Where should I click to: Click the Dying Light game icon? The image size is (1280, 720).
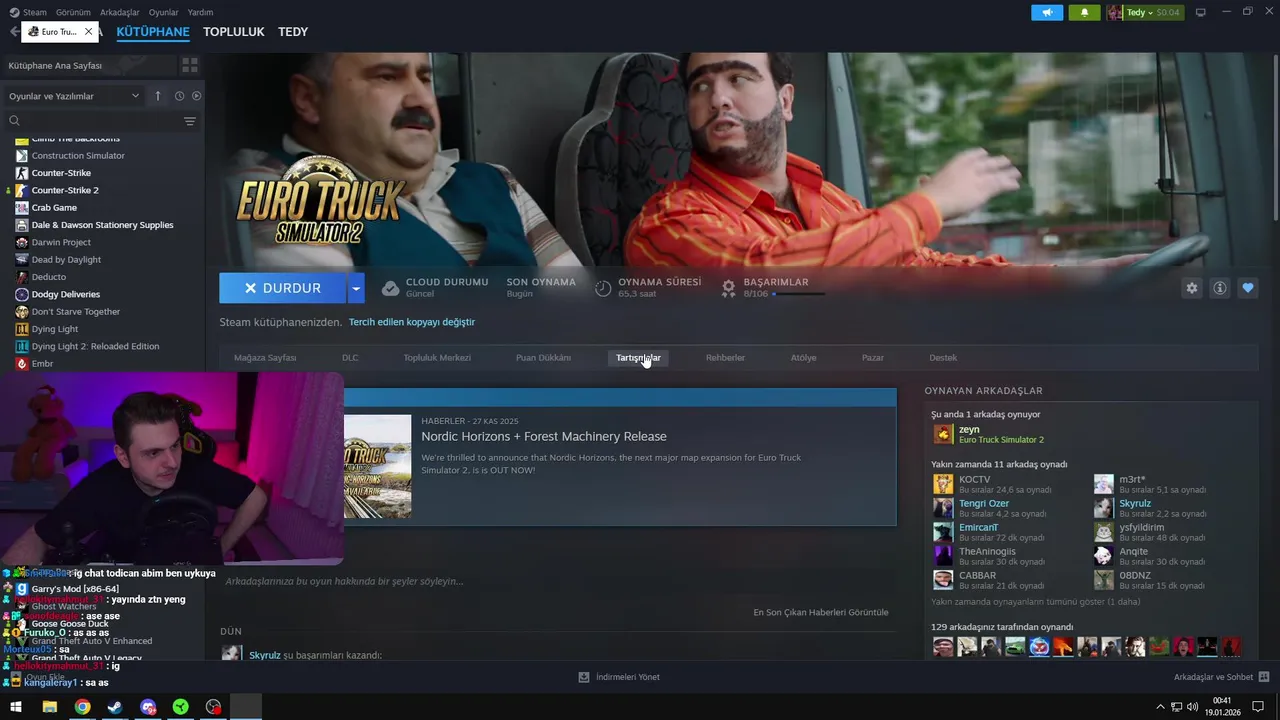click(22, 329)
